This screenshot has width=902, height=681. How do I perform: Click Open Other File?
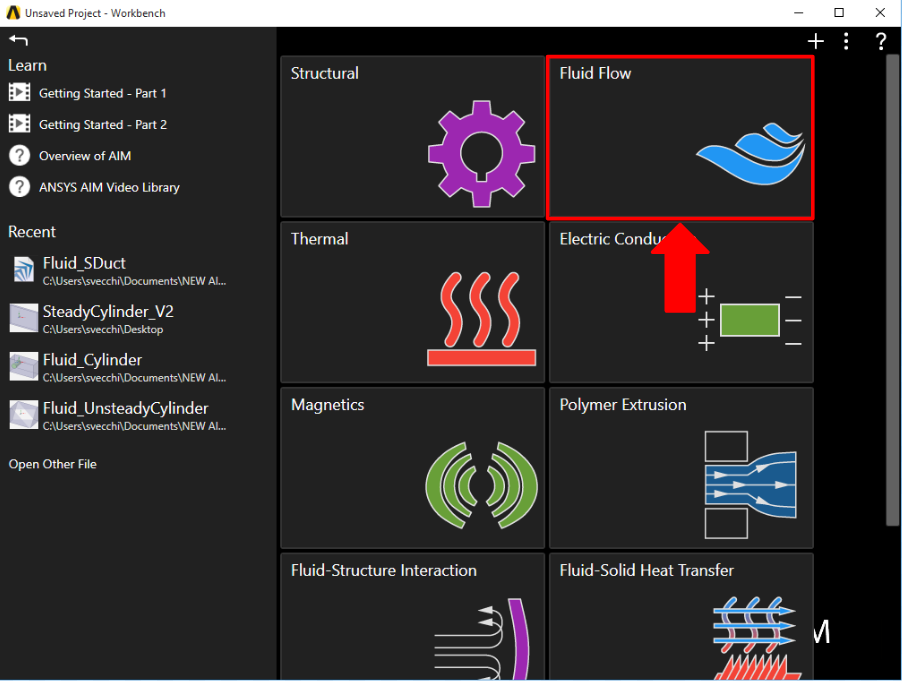[x=52, y=464]
